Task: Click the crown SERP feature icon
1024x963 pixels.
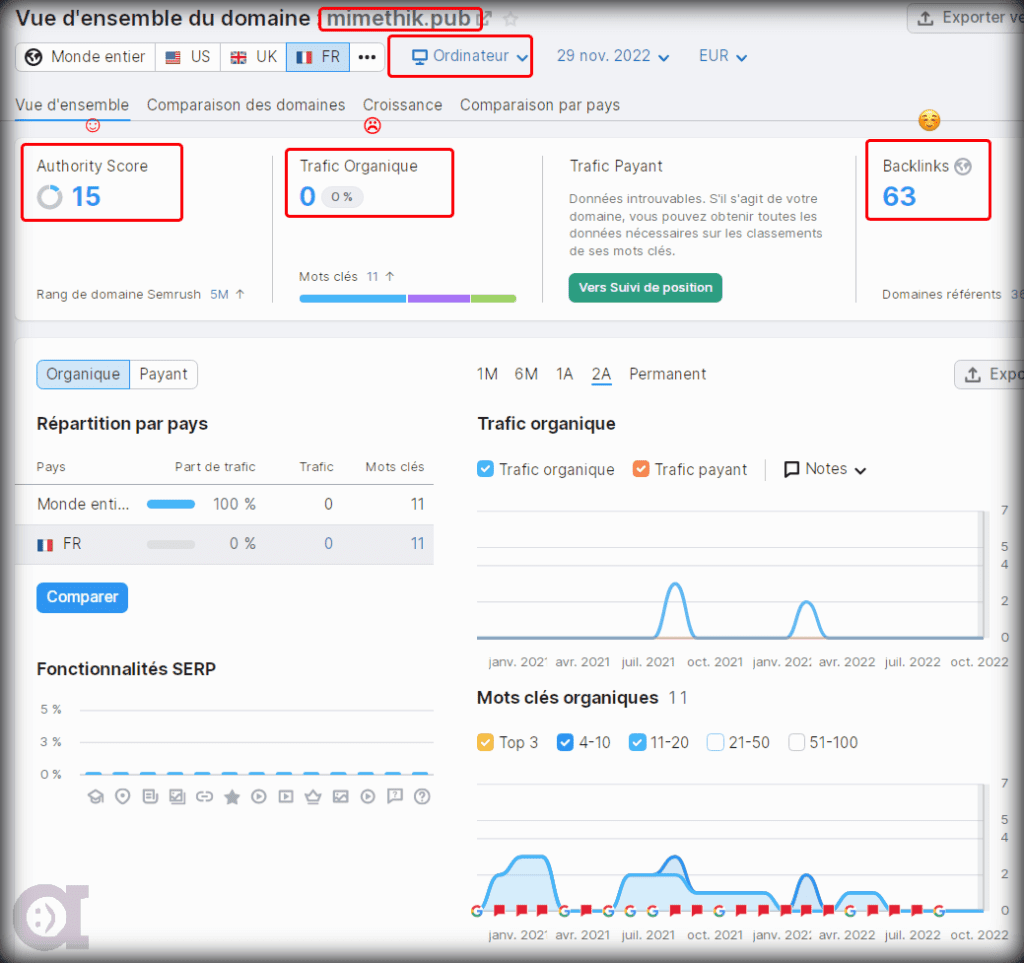Action: click(313, 797)
